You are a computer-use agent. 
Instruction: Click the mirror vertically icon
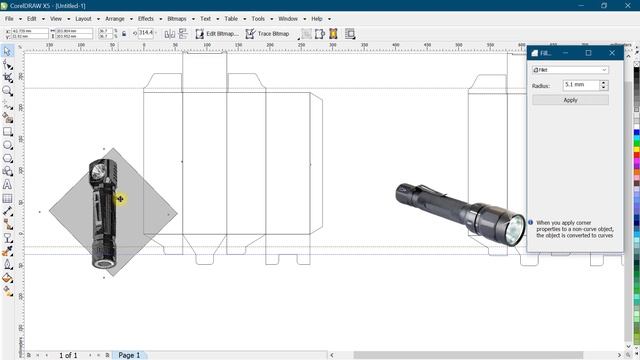183,34
